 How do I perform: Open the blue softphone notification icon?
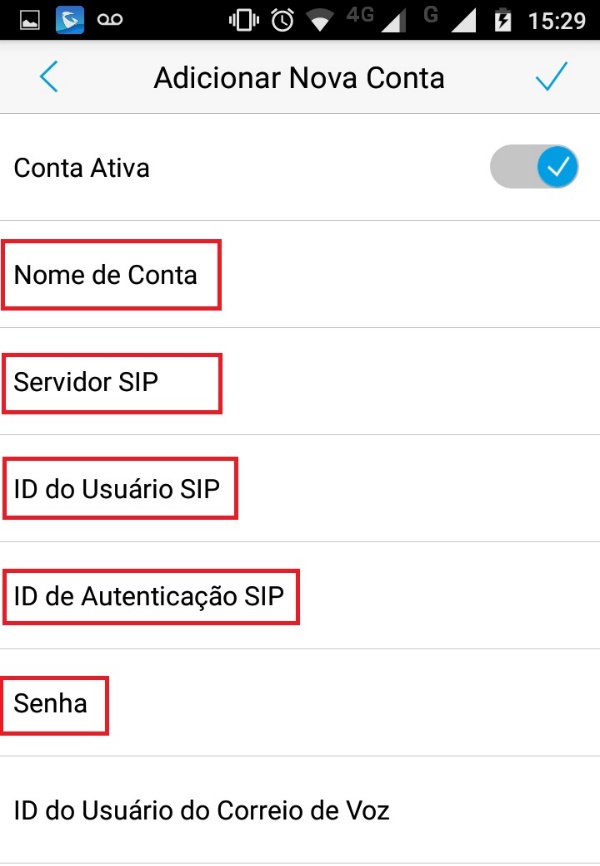(69, 20)
